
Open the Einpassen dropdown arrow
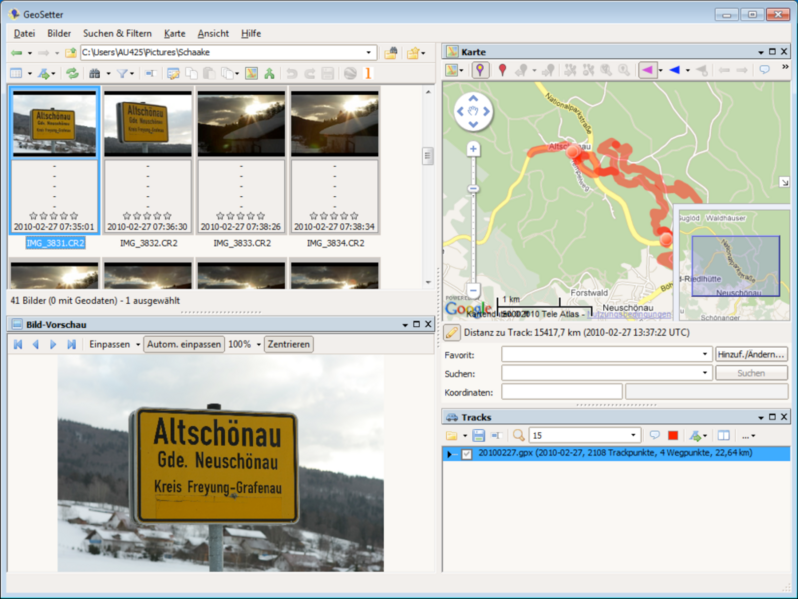coord(137,345)
